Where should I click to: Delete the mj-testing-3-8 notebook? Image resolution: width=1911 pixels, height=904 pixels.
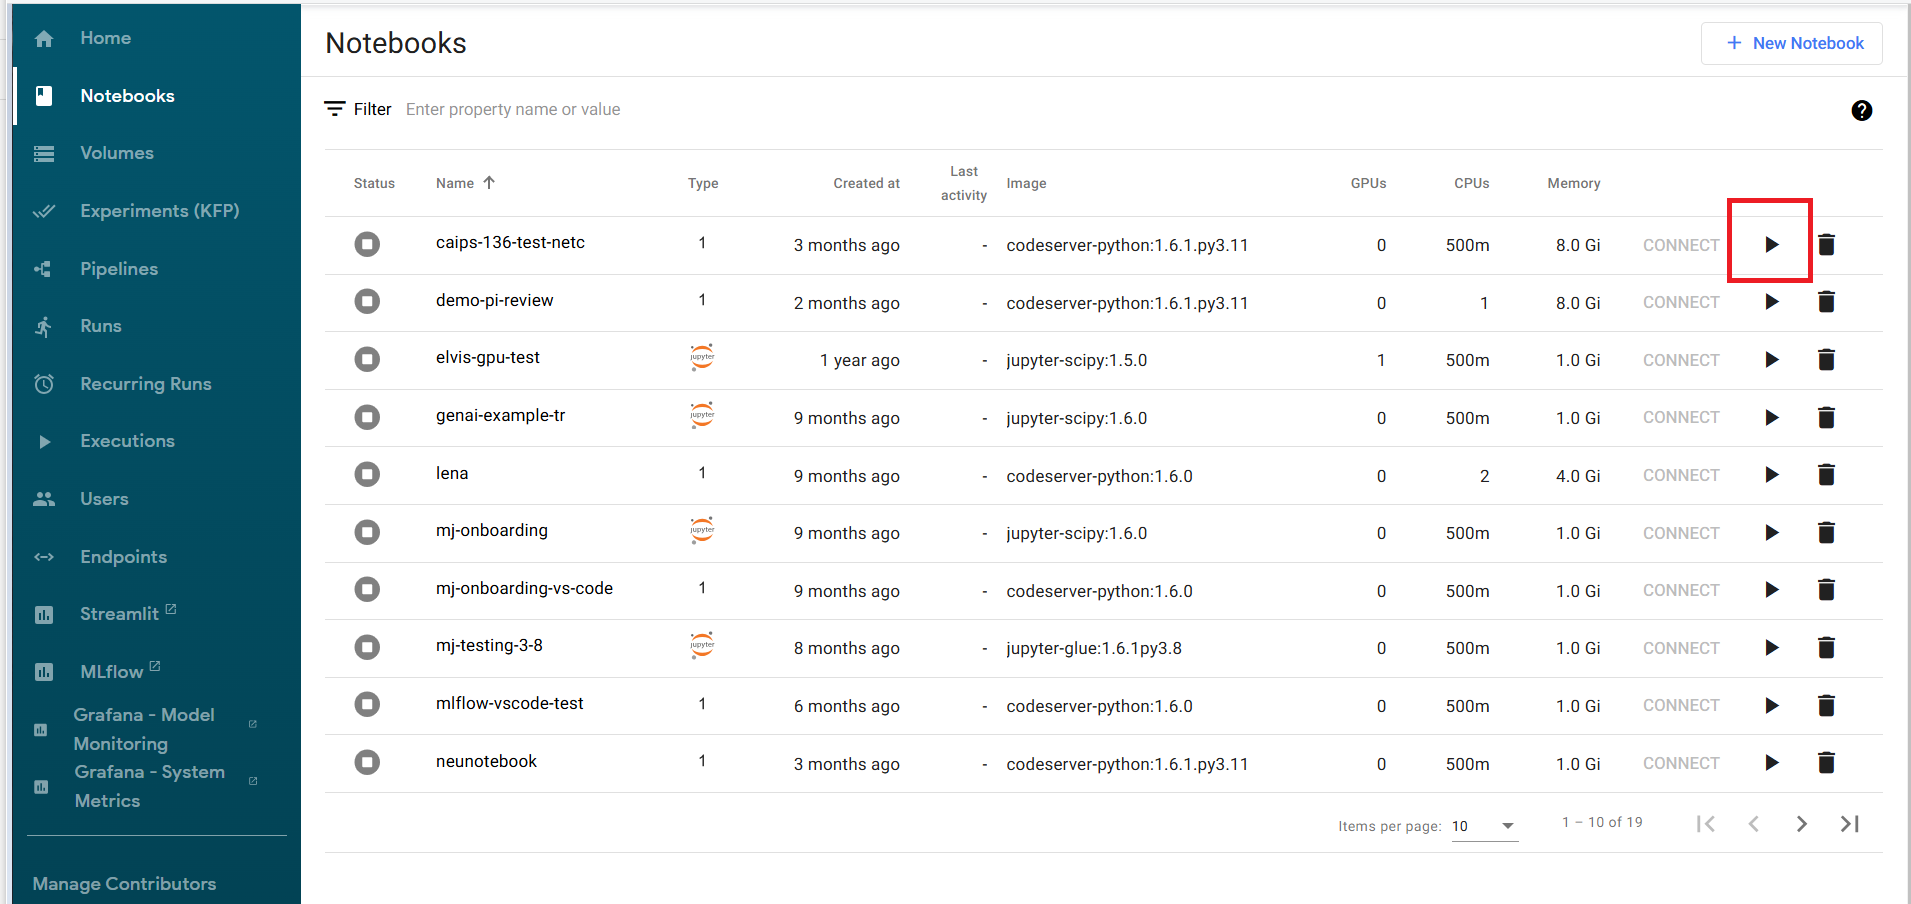point(1826,648)
